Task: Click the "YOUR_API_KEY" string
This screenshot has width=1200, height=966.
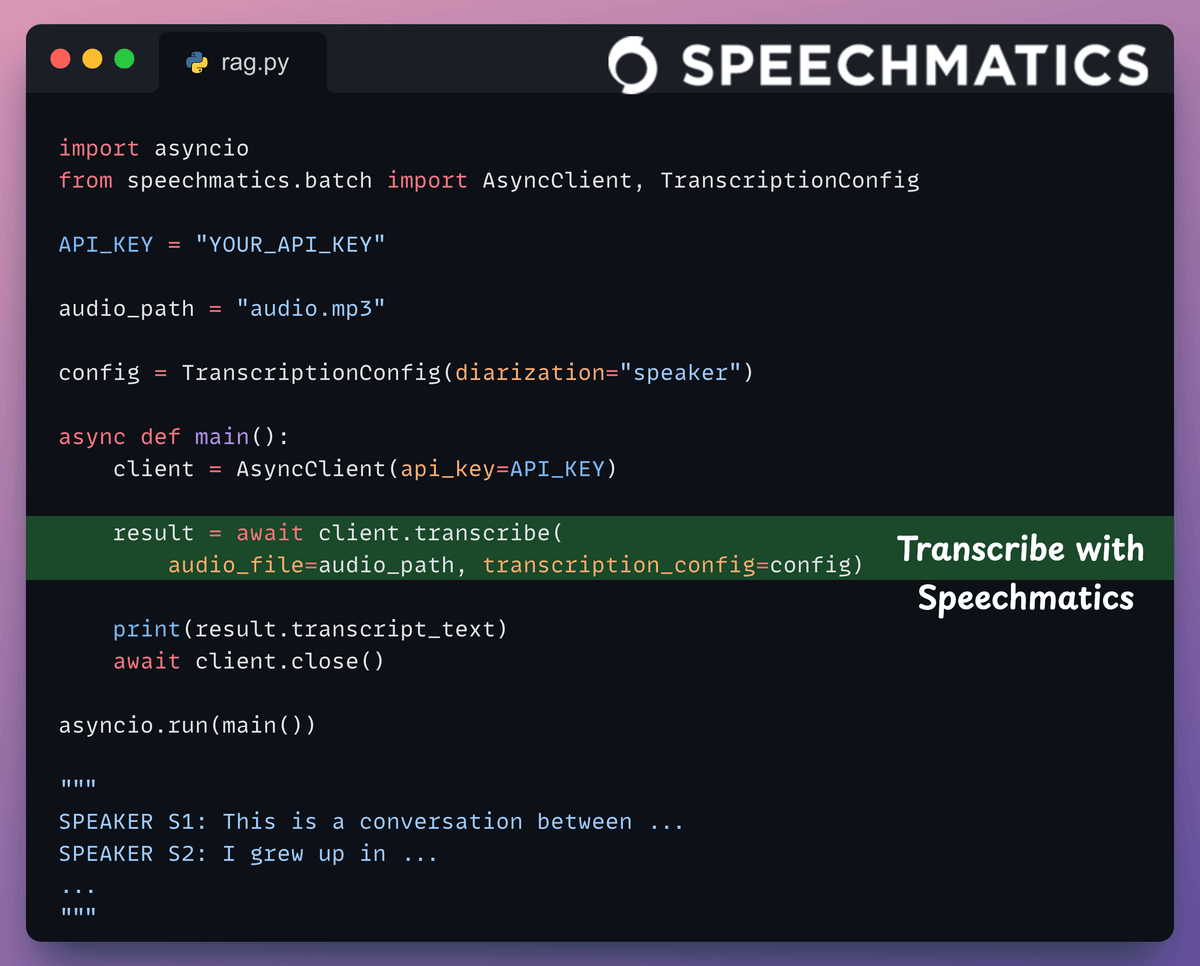Action: point(291,244)
